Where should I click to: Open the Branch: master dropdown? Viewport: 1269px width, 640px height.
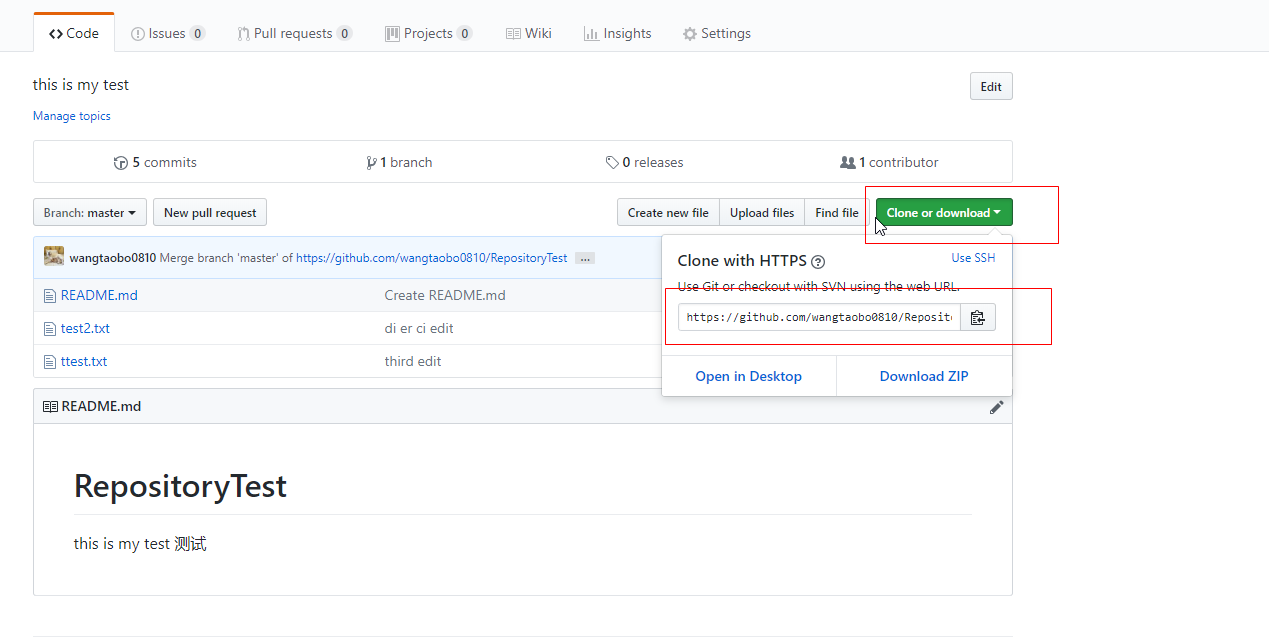coord(89,213)
